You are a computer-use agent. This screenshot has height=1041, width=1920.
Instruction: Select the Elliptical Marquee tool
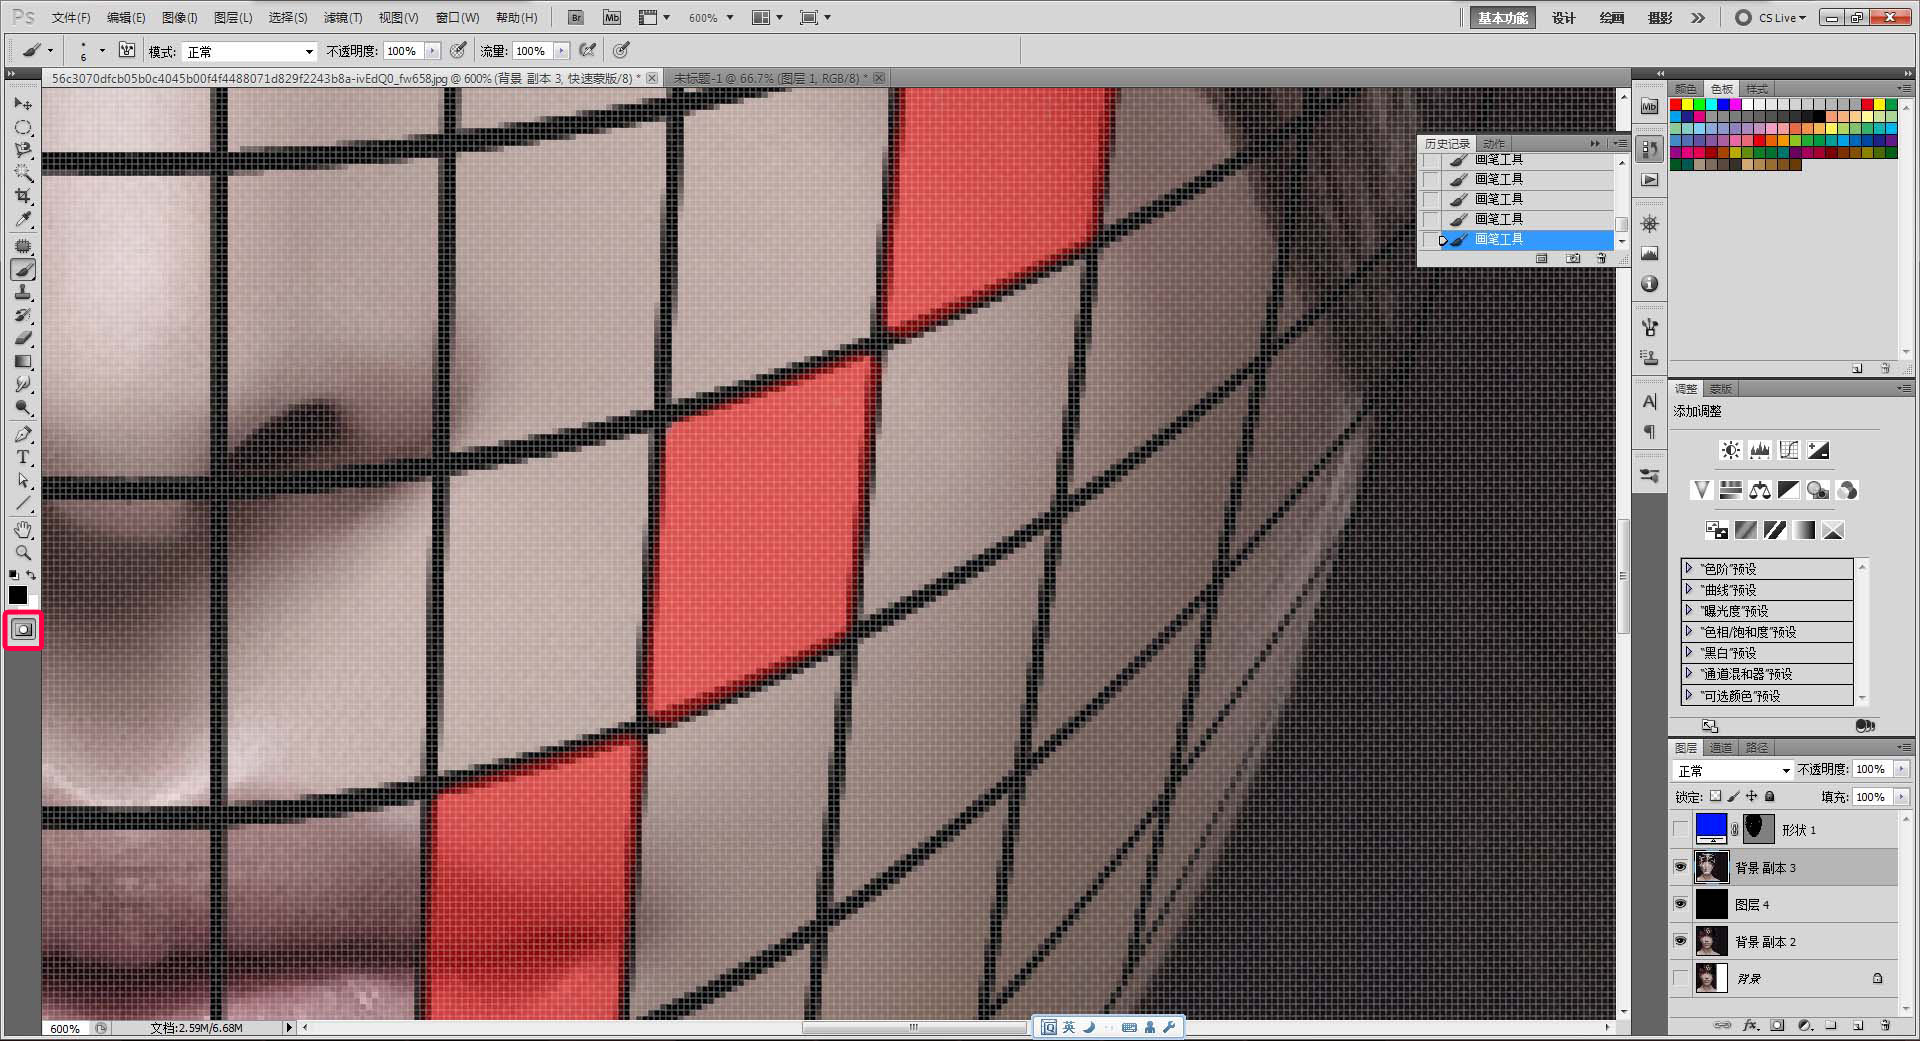point(22,127)
